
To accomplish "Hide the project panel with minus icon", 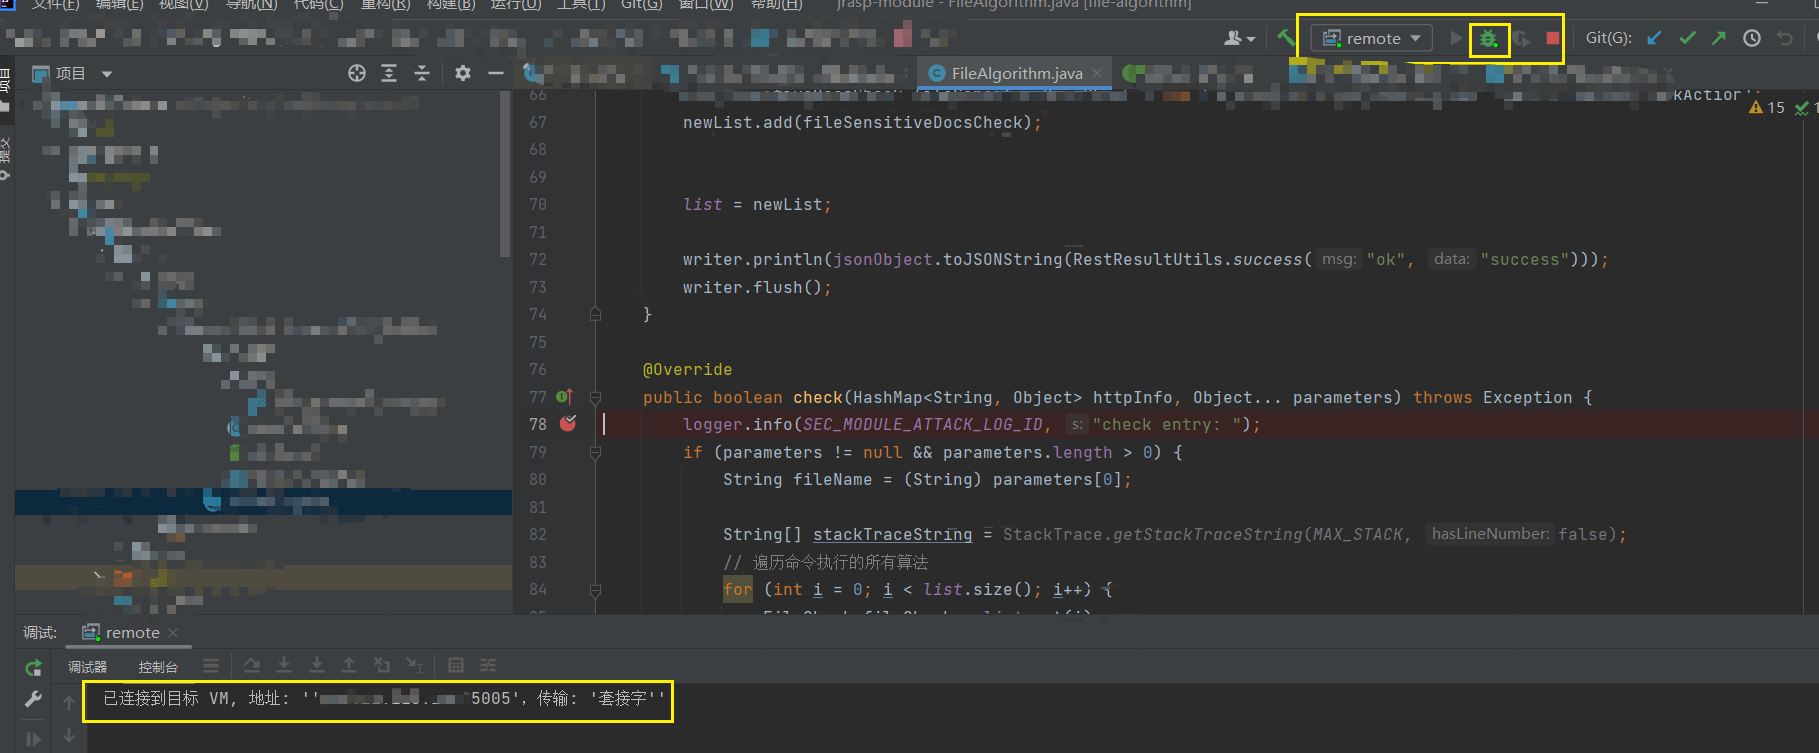I will tap(495, 73).
